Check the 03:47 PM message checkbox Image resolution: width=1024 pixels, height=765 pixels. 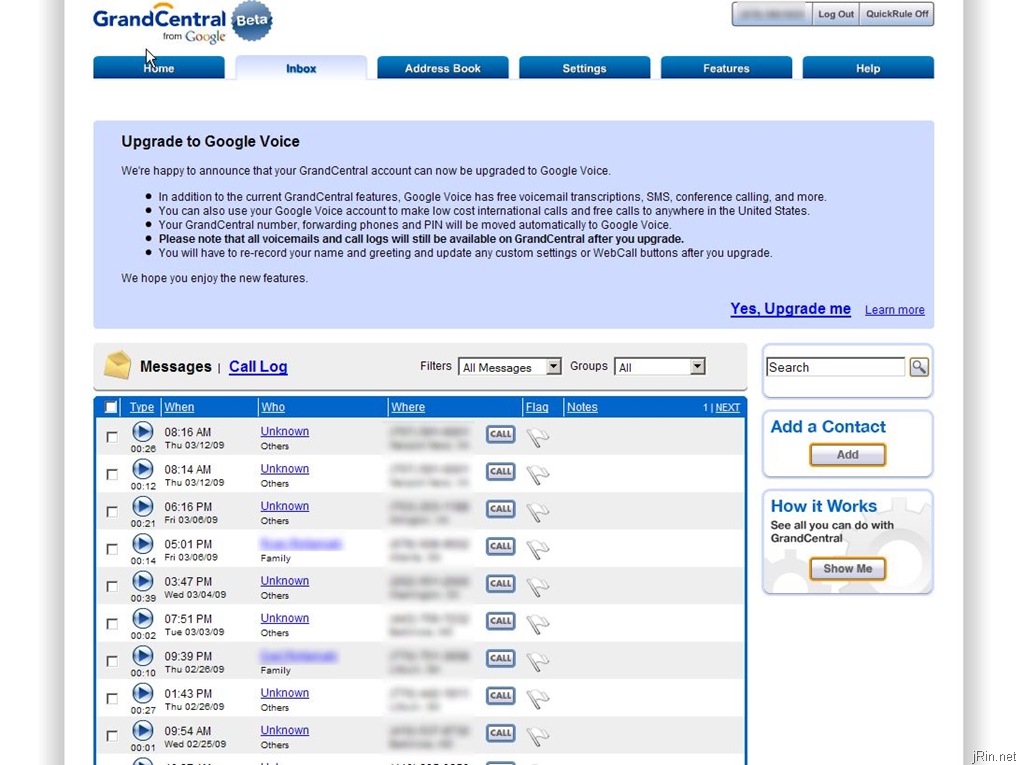click(x=112, y=586)
